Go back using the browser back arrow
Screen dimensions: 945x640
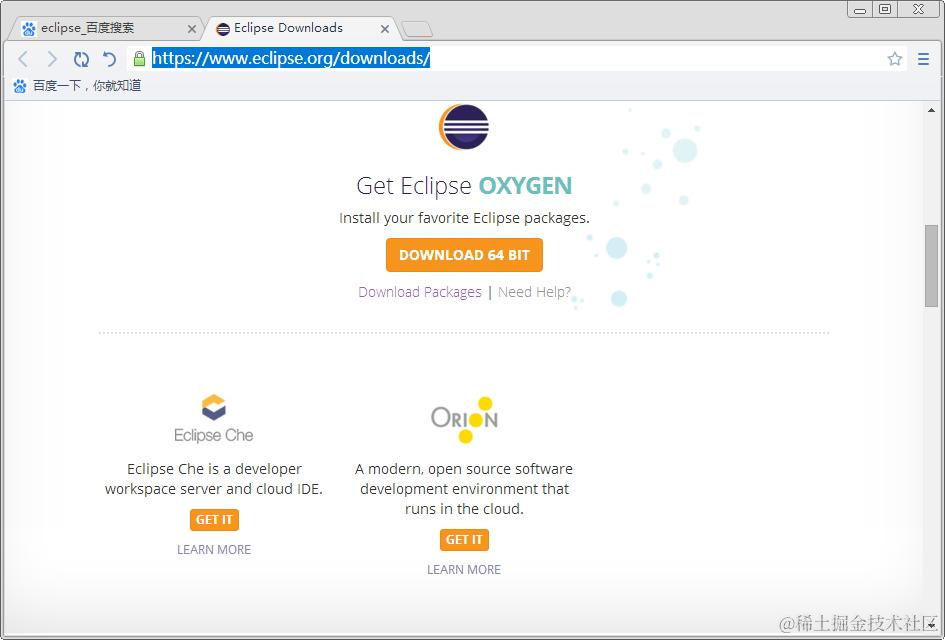click(x=23, y=58)
